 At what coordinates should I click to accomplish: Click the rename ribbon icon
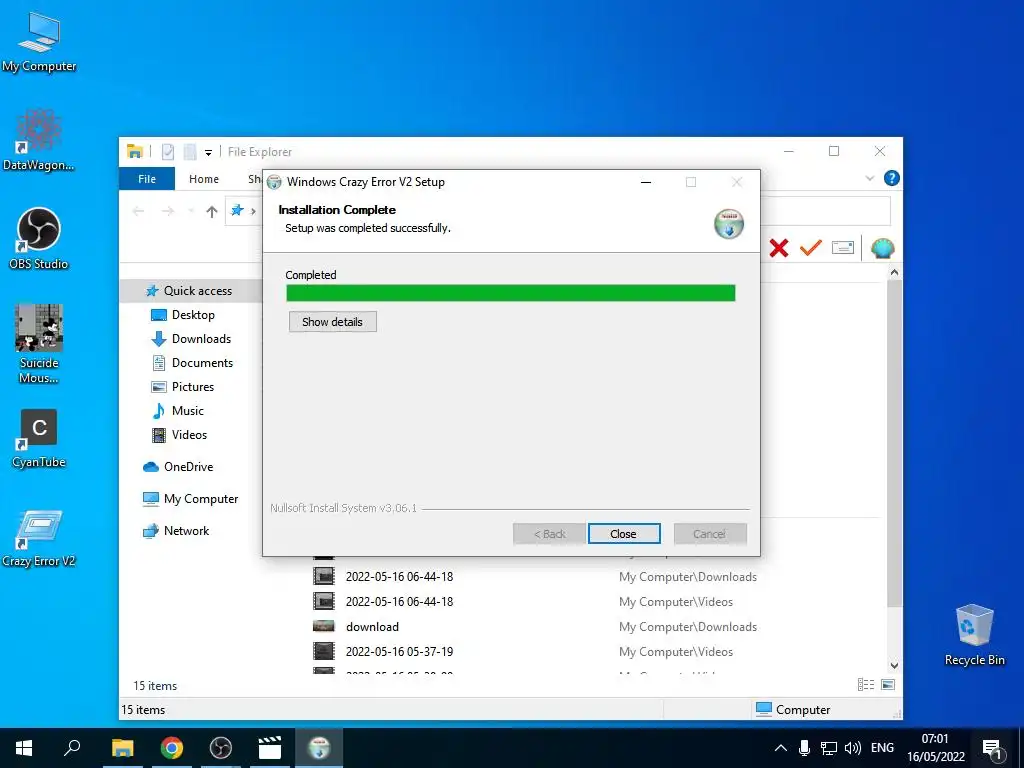(842, 248)
